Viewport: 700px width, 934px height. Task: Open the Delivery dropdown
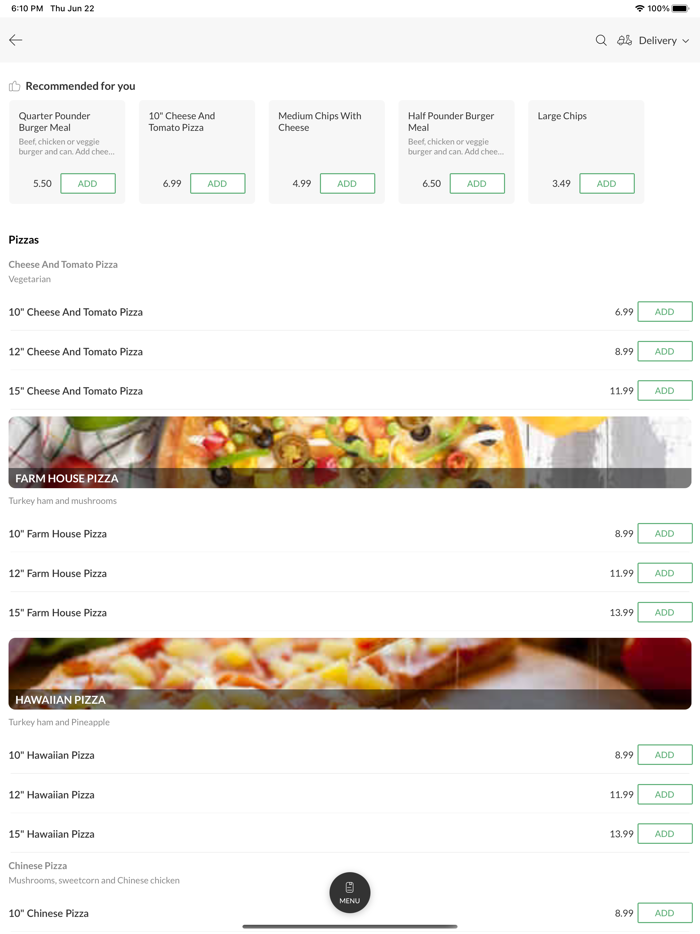pos(658,40)
